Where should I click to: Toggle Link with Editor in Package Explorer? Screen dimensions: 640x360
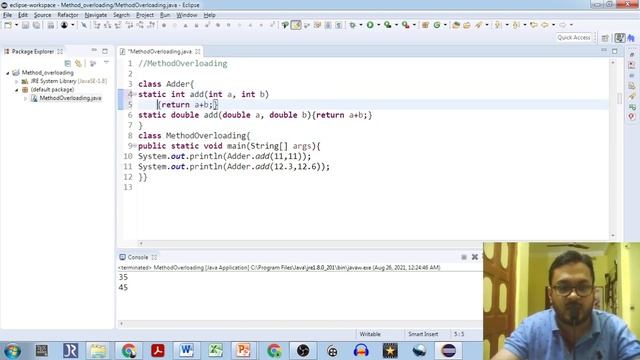coord(78,63)
